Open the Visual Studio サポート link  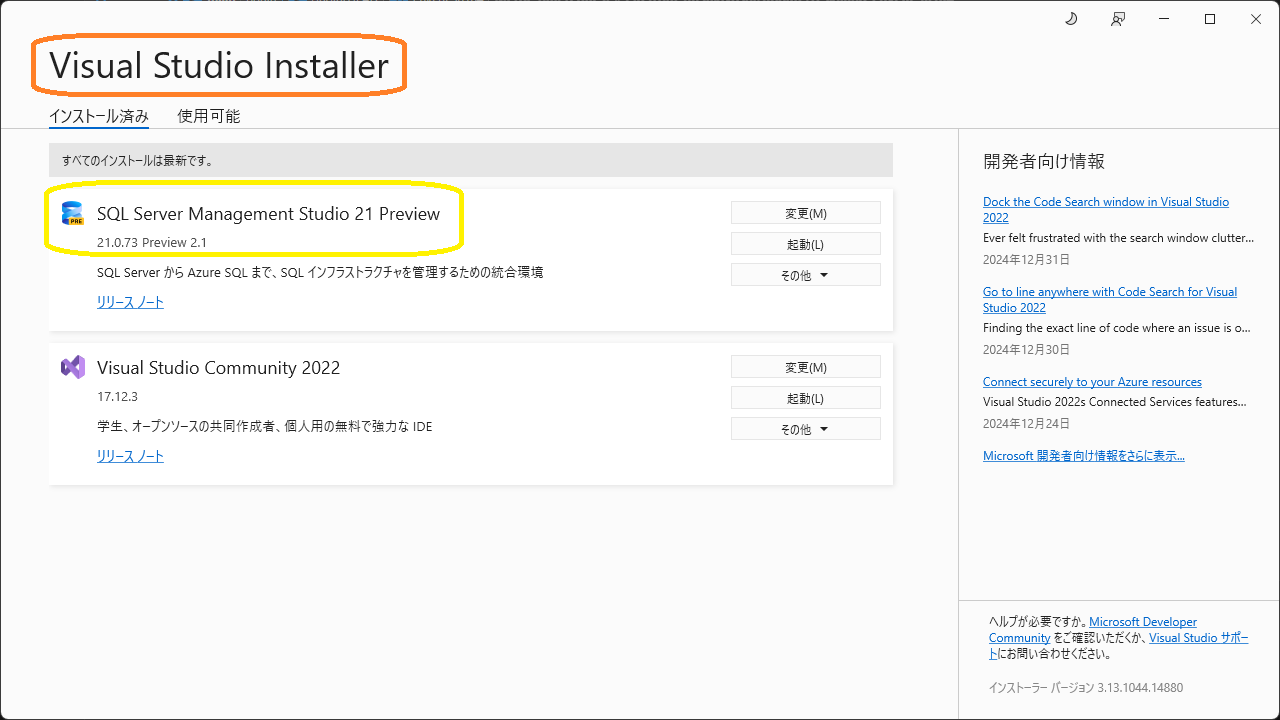[x=1119, y=646]
